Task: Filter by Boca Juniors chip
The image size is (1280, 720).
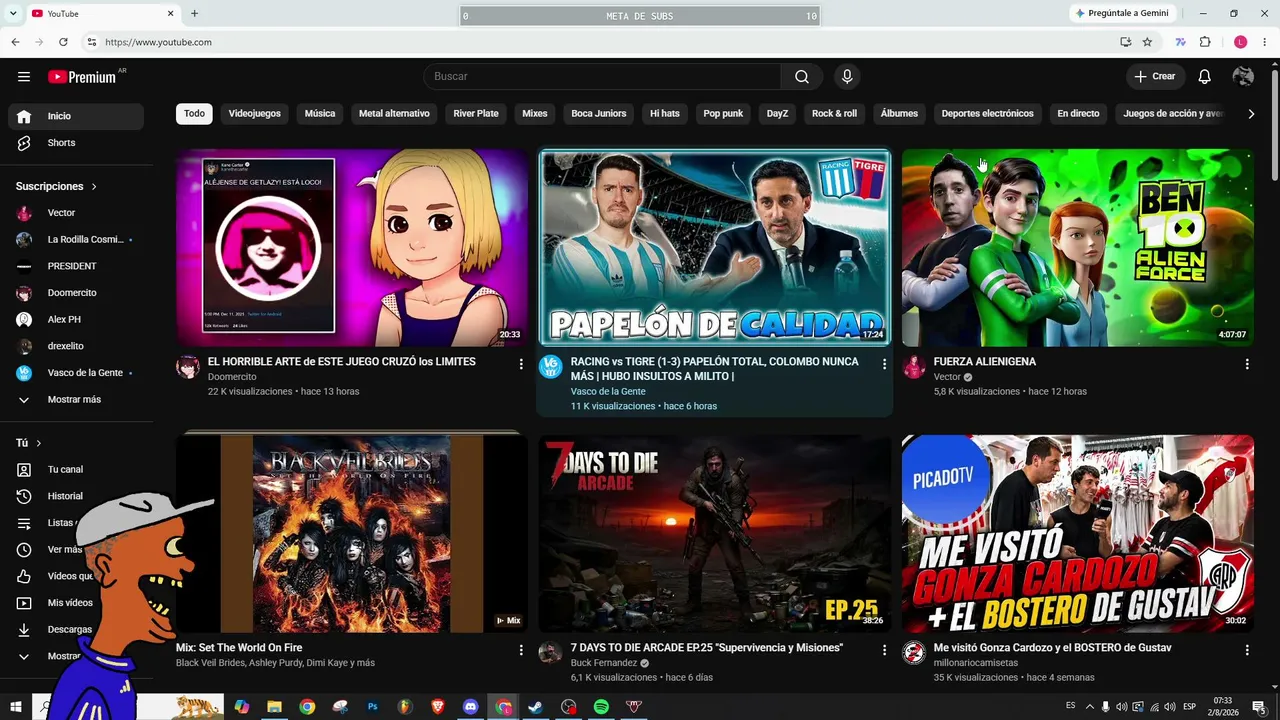Action: [599, 114]
